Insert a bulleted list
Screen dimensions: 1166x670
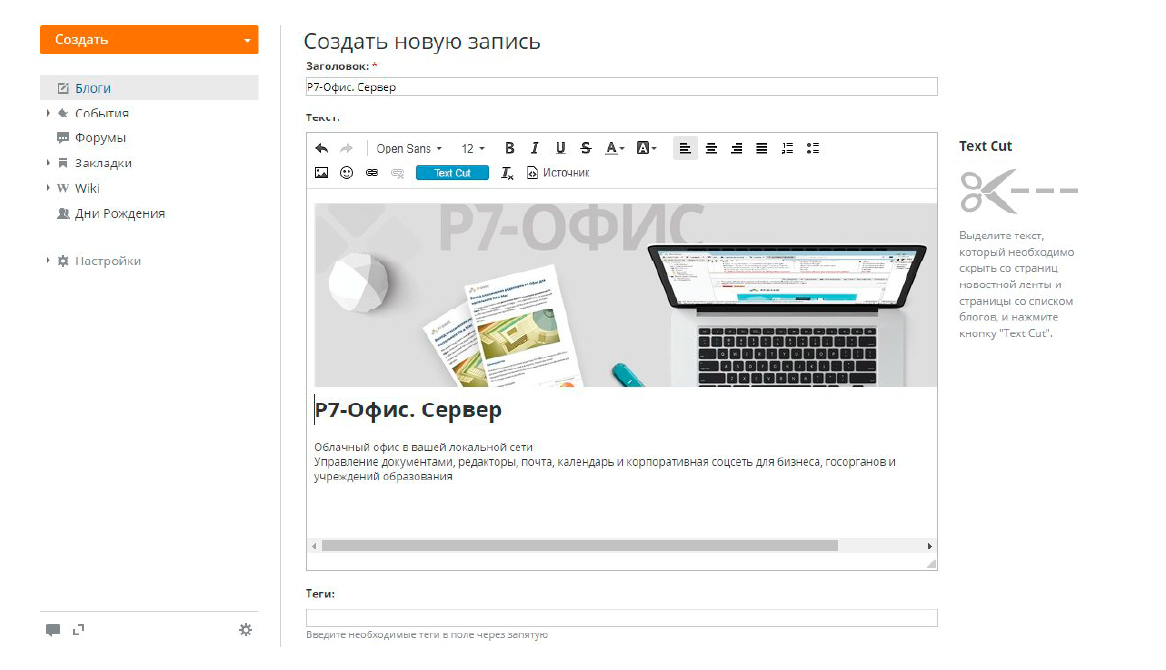(813, 148)
